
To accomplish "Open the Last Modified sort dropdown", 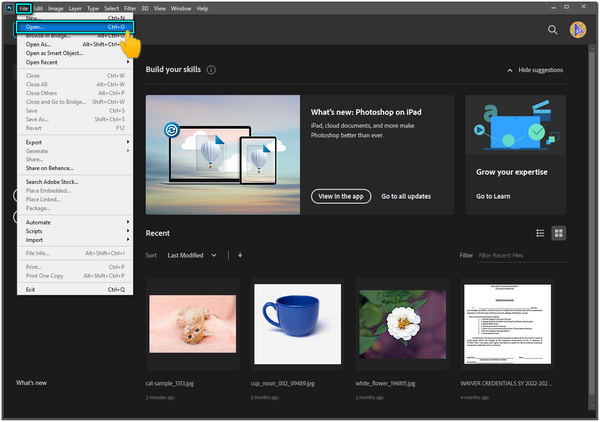I will coord(191,255).
